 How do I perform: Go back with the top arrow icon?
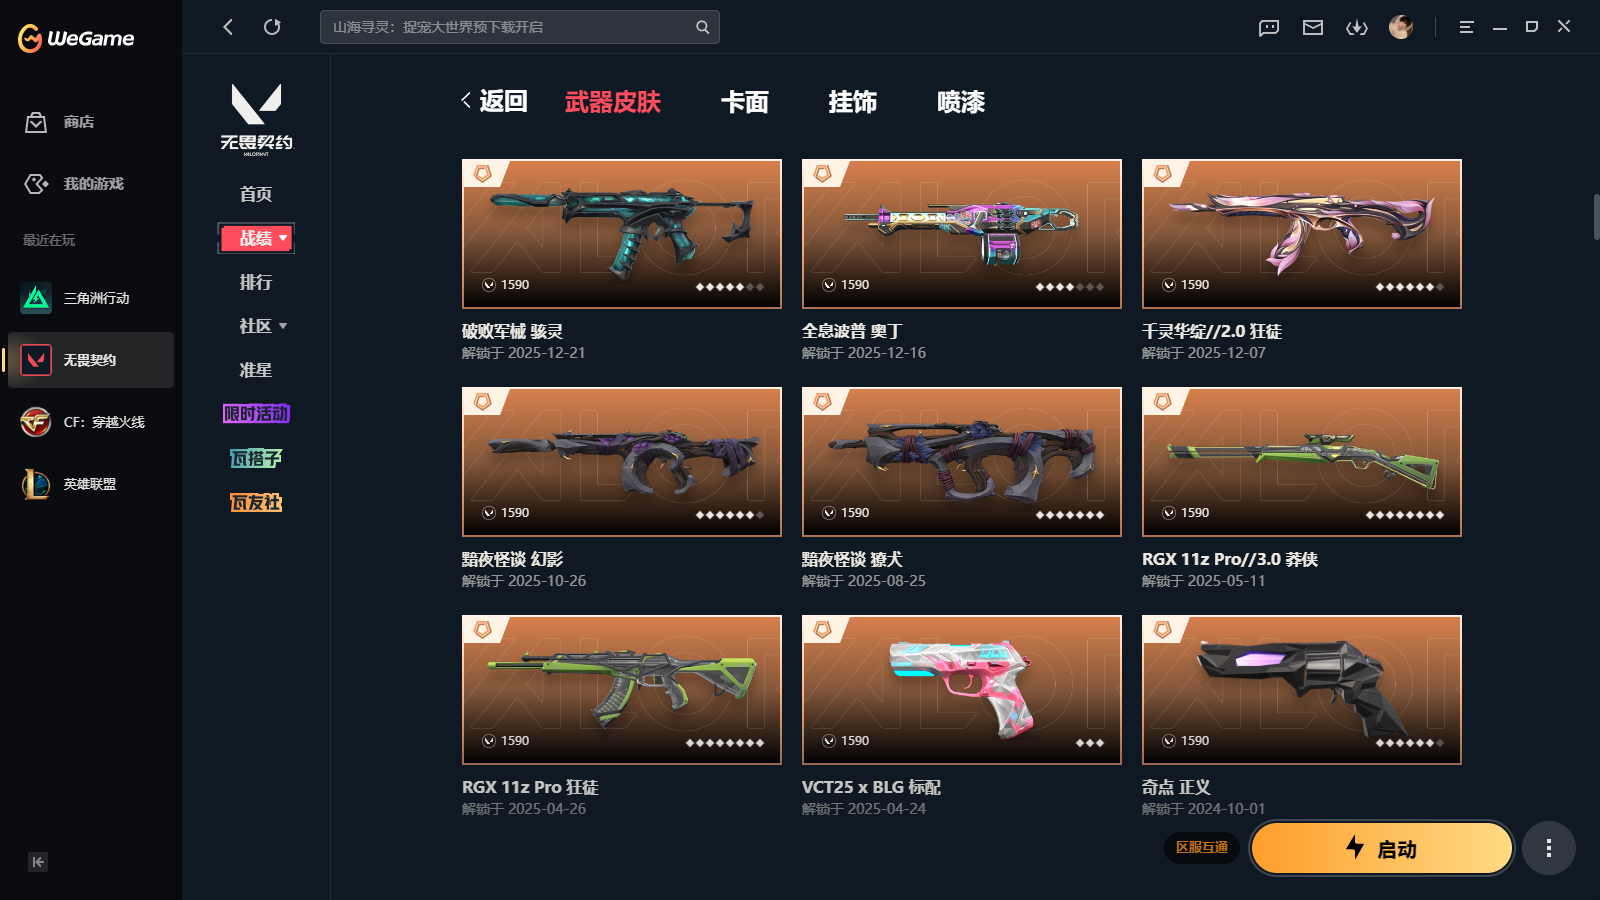pos(228,27)
